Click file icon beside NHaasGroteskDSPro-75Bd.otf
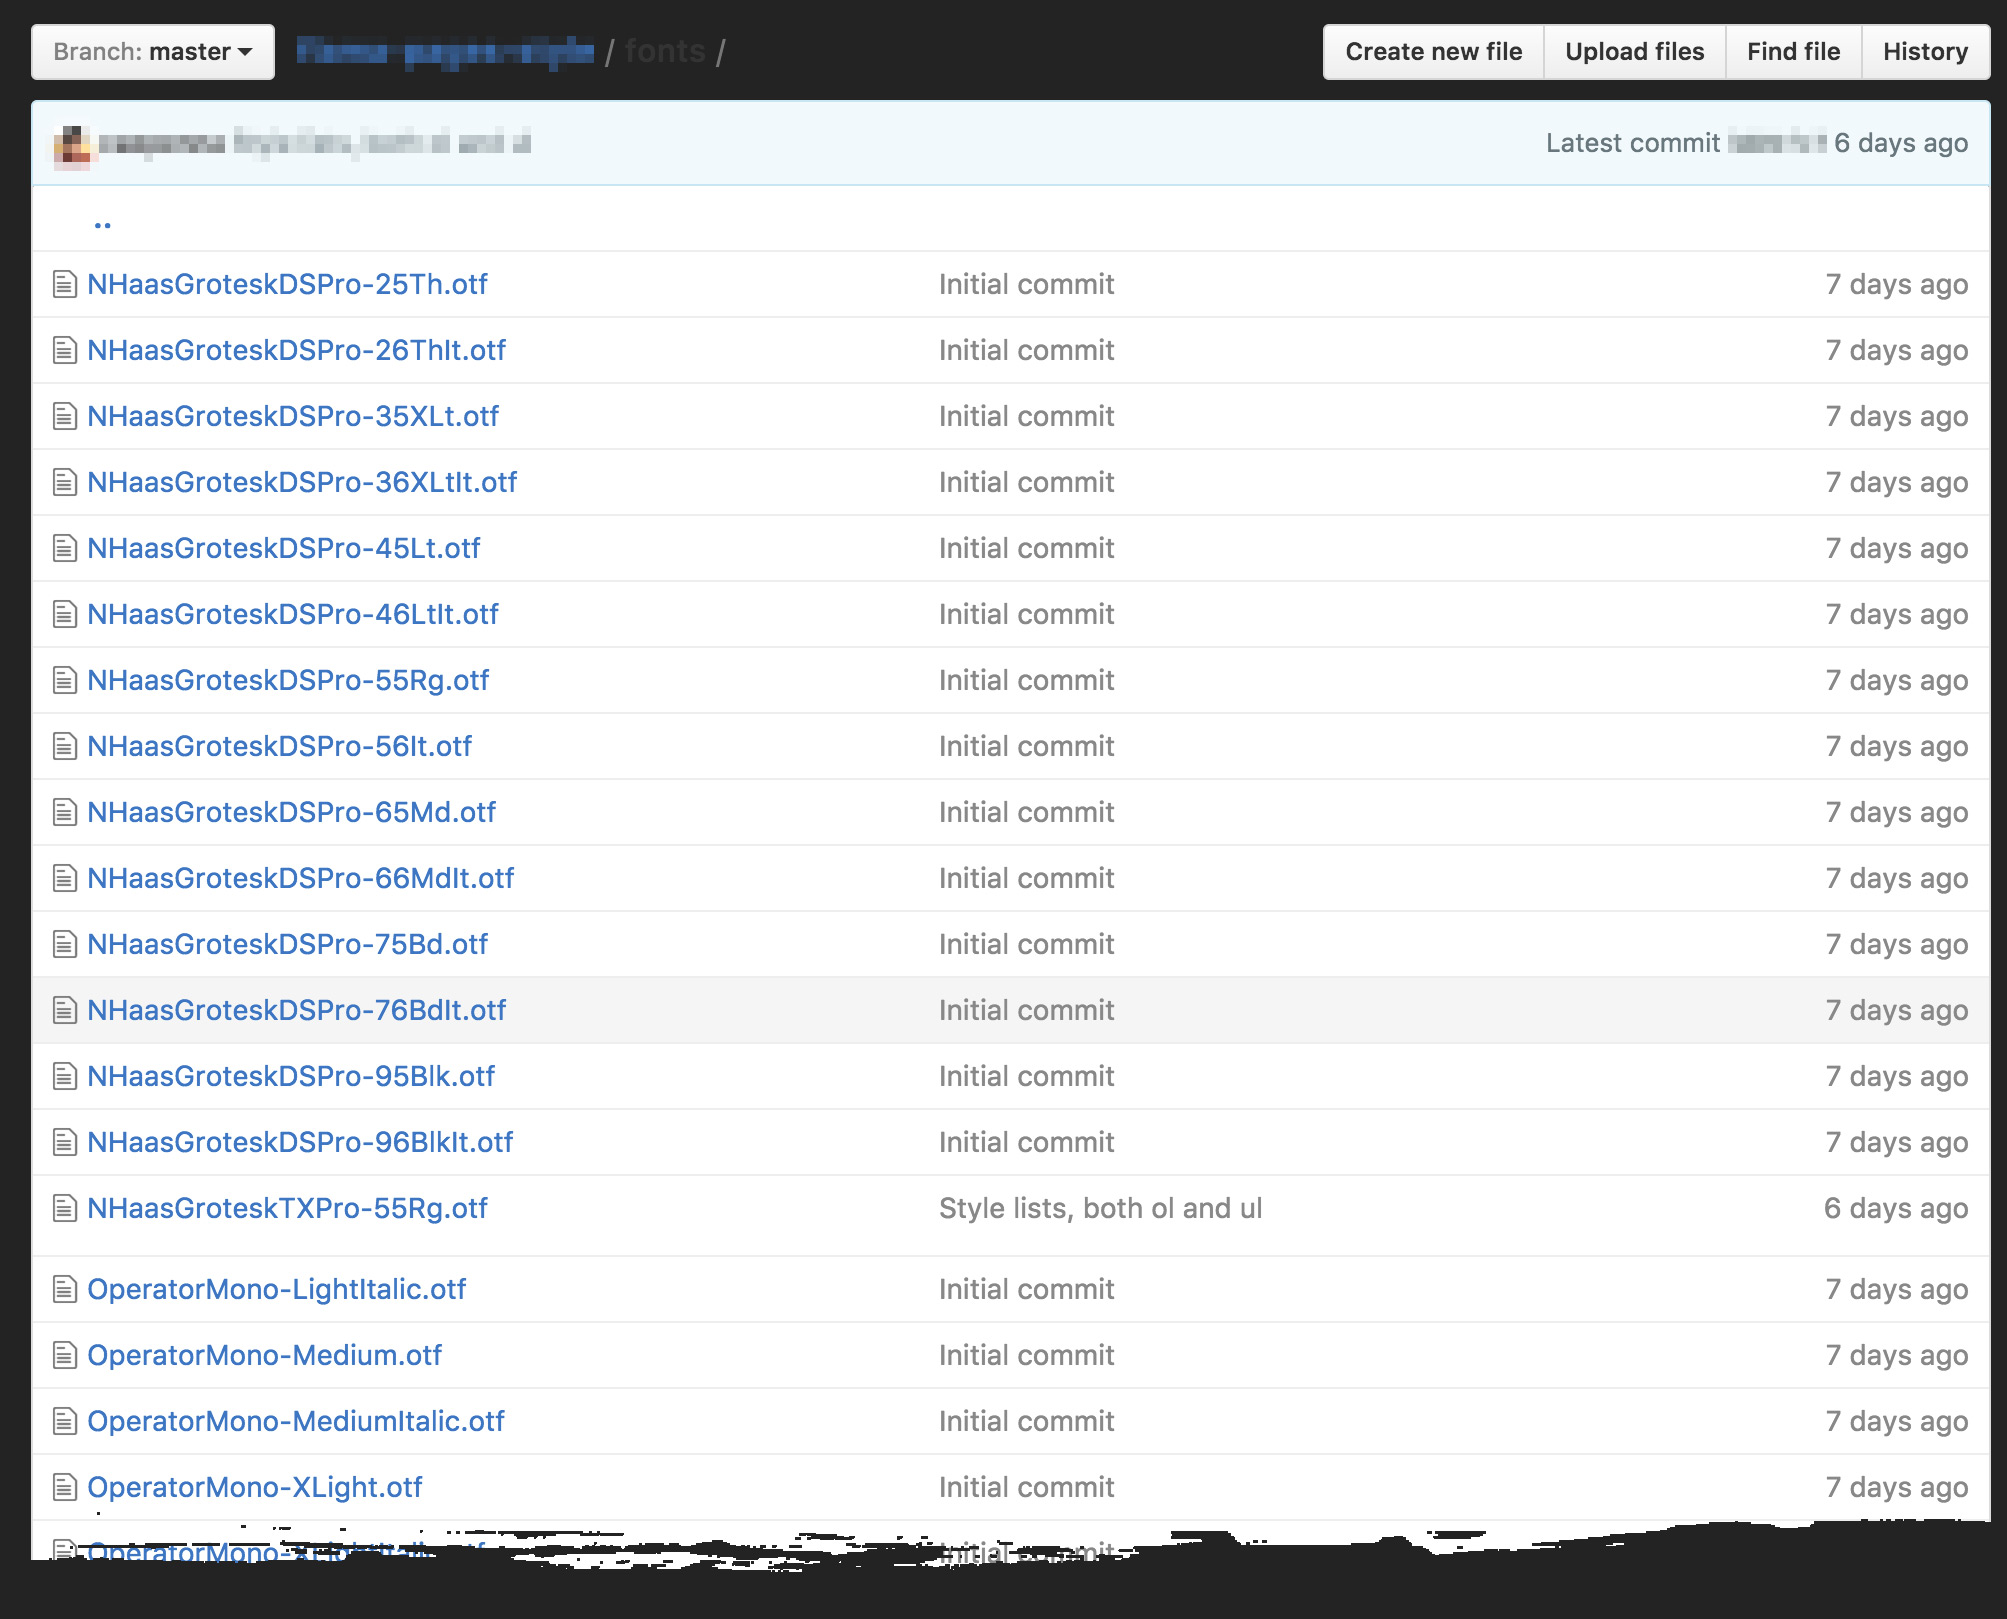 point(65,945)
